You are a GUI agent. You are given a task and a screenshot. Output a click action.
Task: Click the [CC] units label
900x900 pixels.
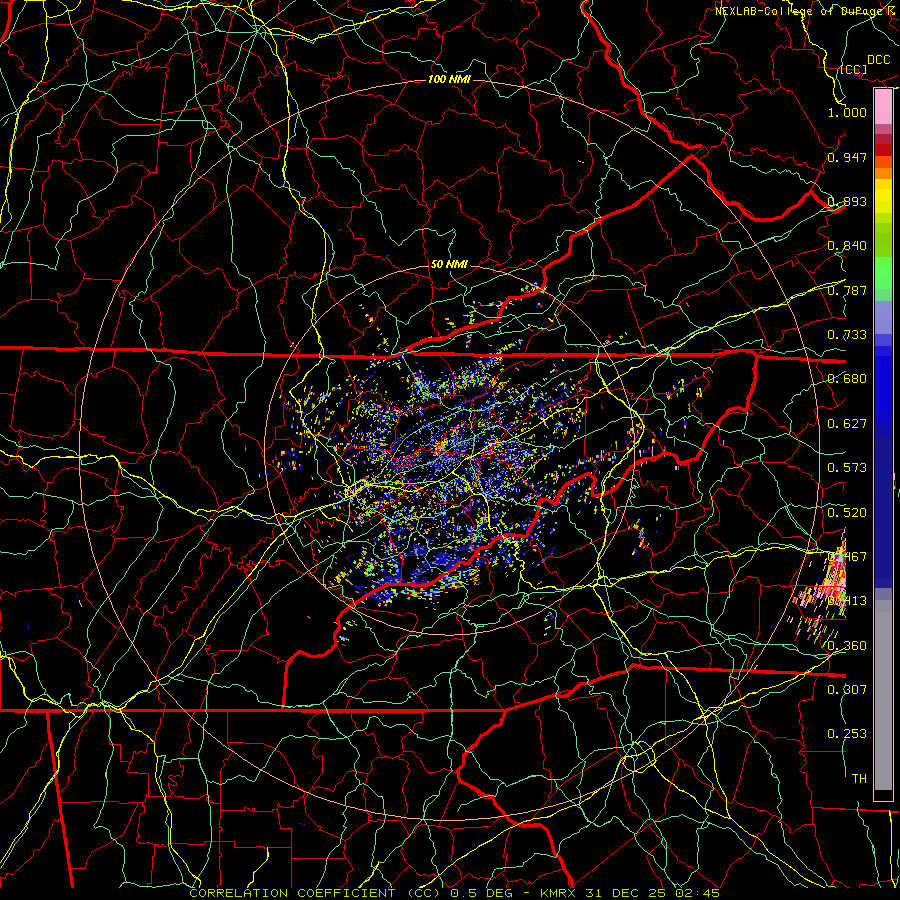pos(853,70)
